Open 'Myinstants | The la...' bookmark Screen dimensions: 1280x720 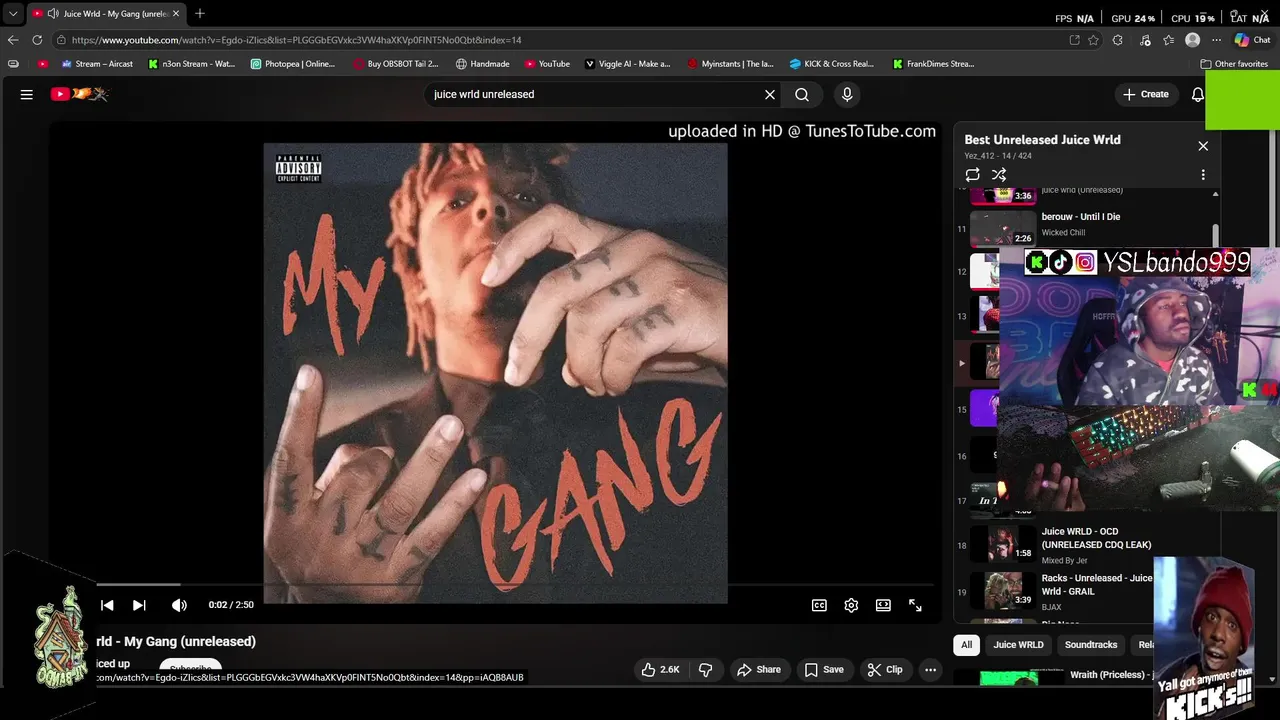730,64
